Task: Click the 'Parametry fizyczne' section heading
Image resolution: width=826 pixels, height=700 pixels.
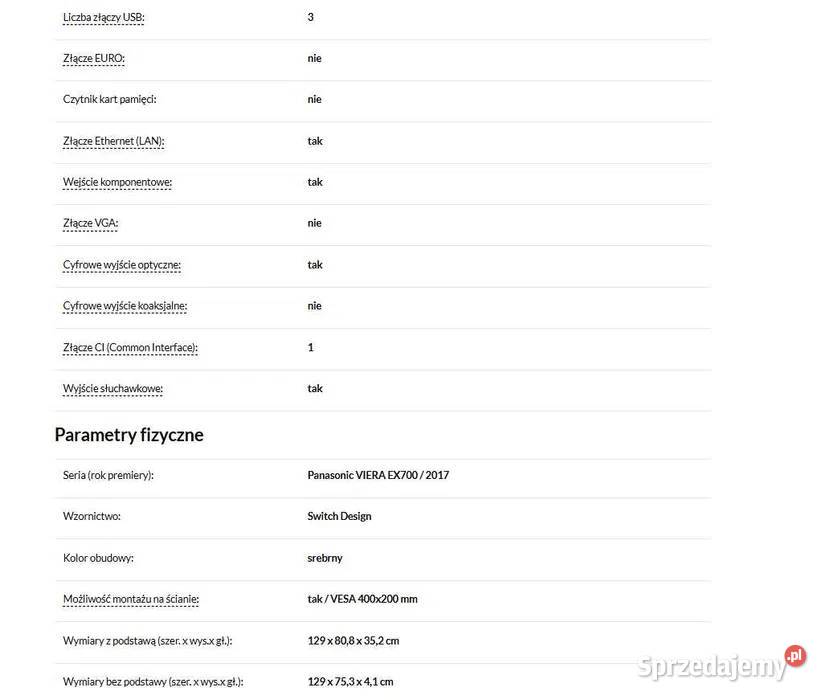Action: tap(129, 435)
